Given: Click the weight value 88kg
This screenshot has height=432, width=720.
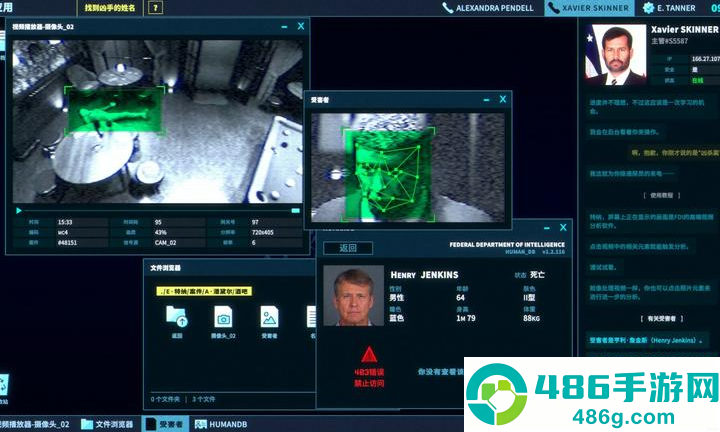Looking at the screenshot, I should pos(531,318).
